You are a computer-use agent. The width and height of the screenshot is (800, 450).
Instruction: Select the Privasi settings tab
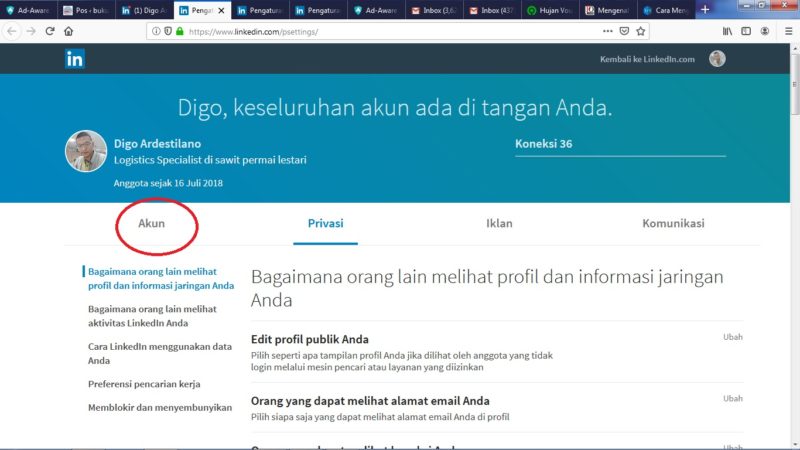click(x=326, y=223)
